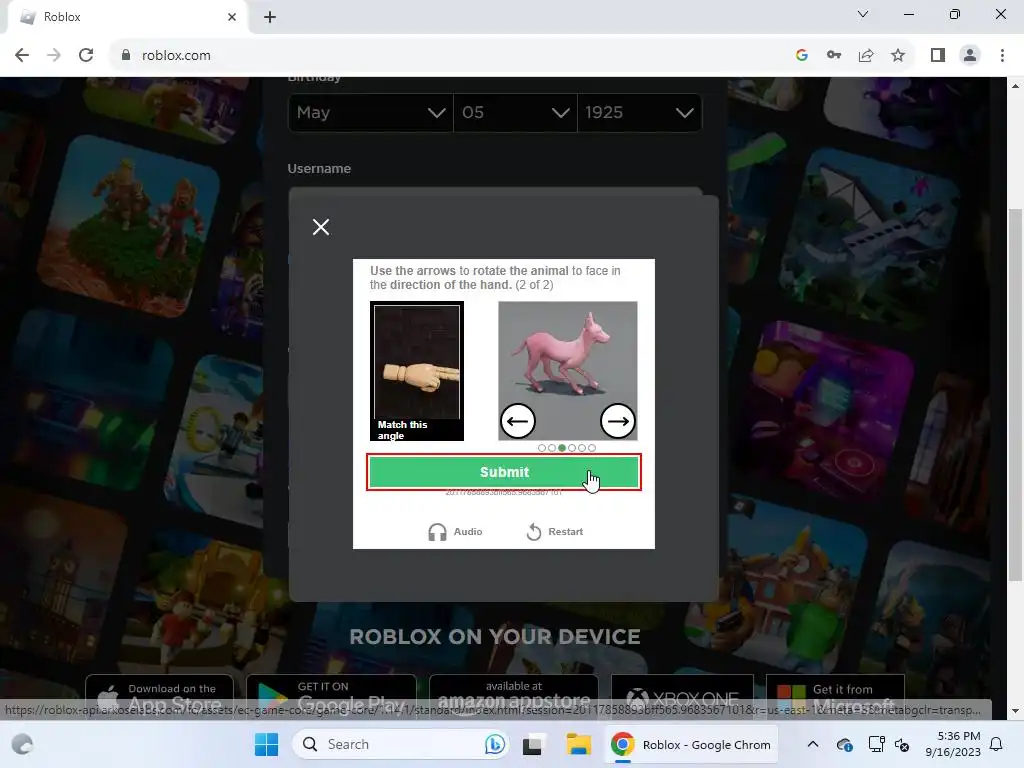Open the display tray icon

[876, 744]
